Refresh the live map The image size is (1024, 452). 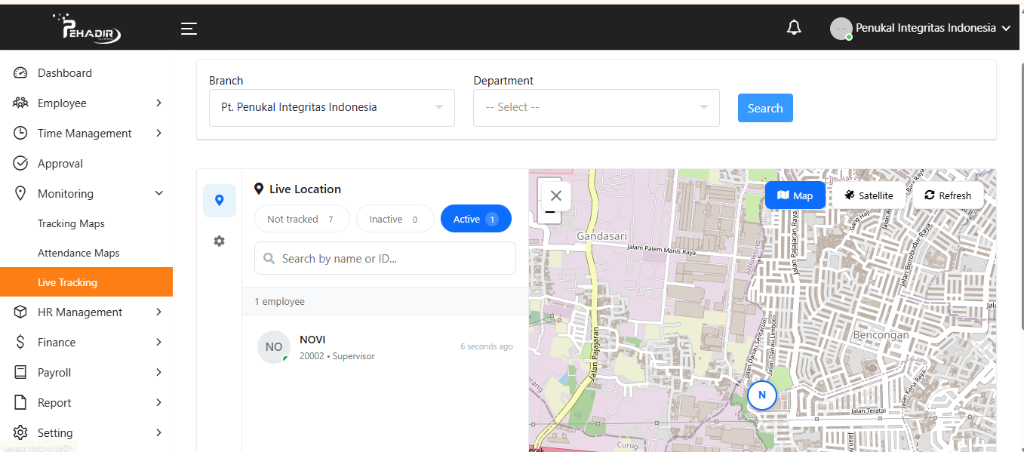click(948, 195)
